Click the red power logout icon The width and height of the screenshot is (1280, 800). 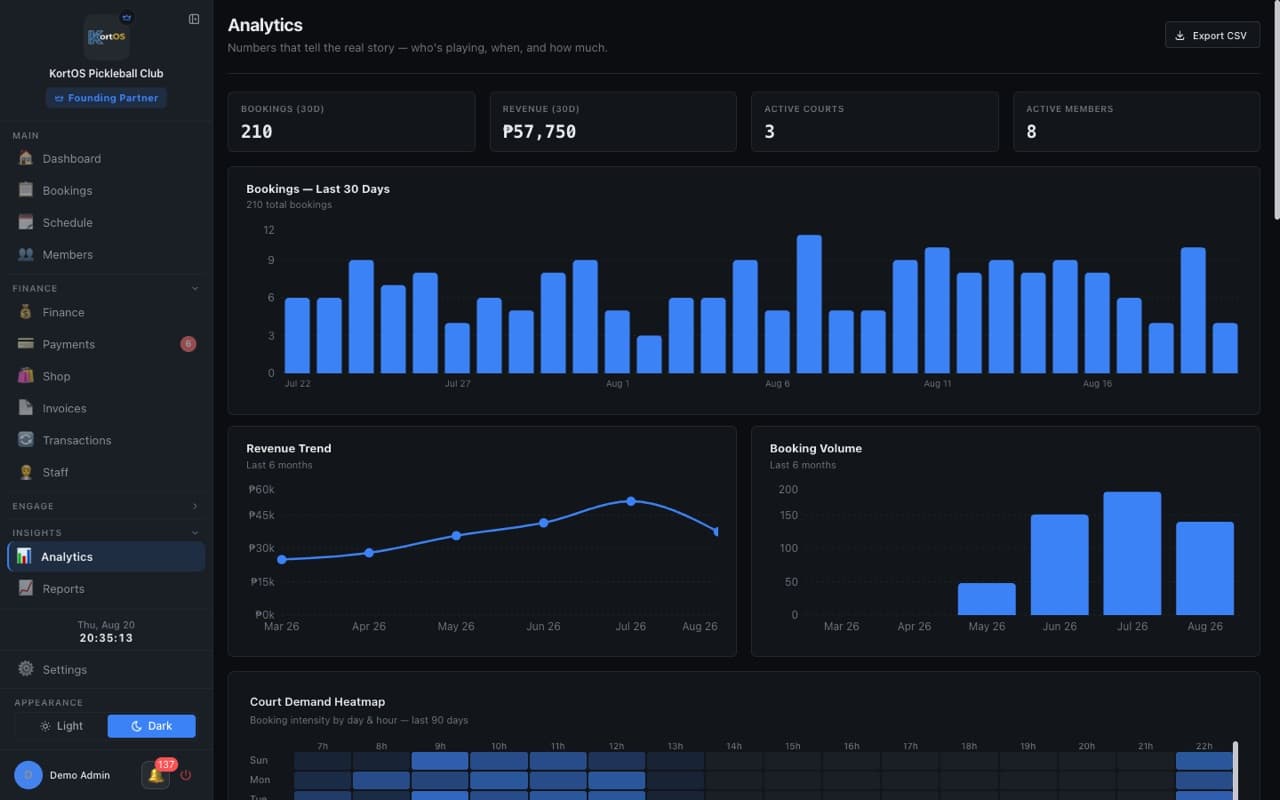click(x=185, y=775)
